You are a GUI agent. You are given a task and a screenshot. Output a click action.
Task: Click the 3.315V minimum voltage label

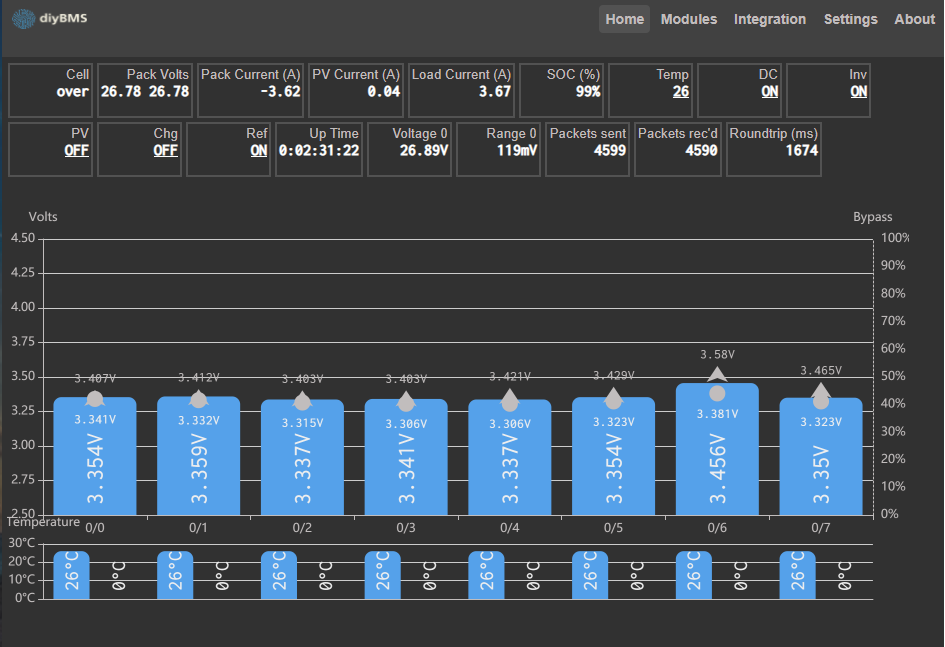[302, 423]
